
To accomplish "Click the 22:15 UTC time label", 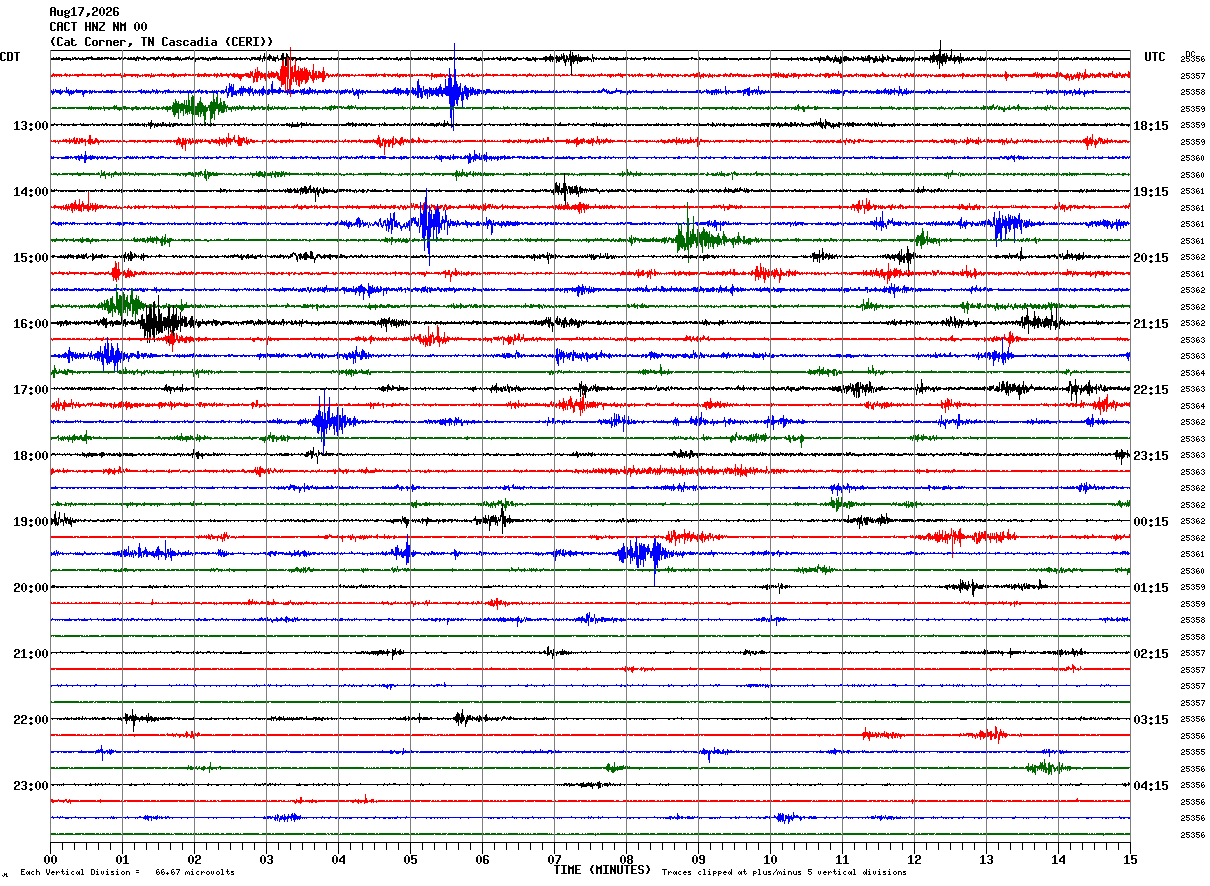I will tap(1151, 390).
